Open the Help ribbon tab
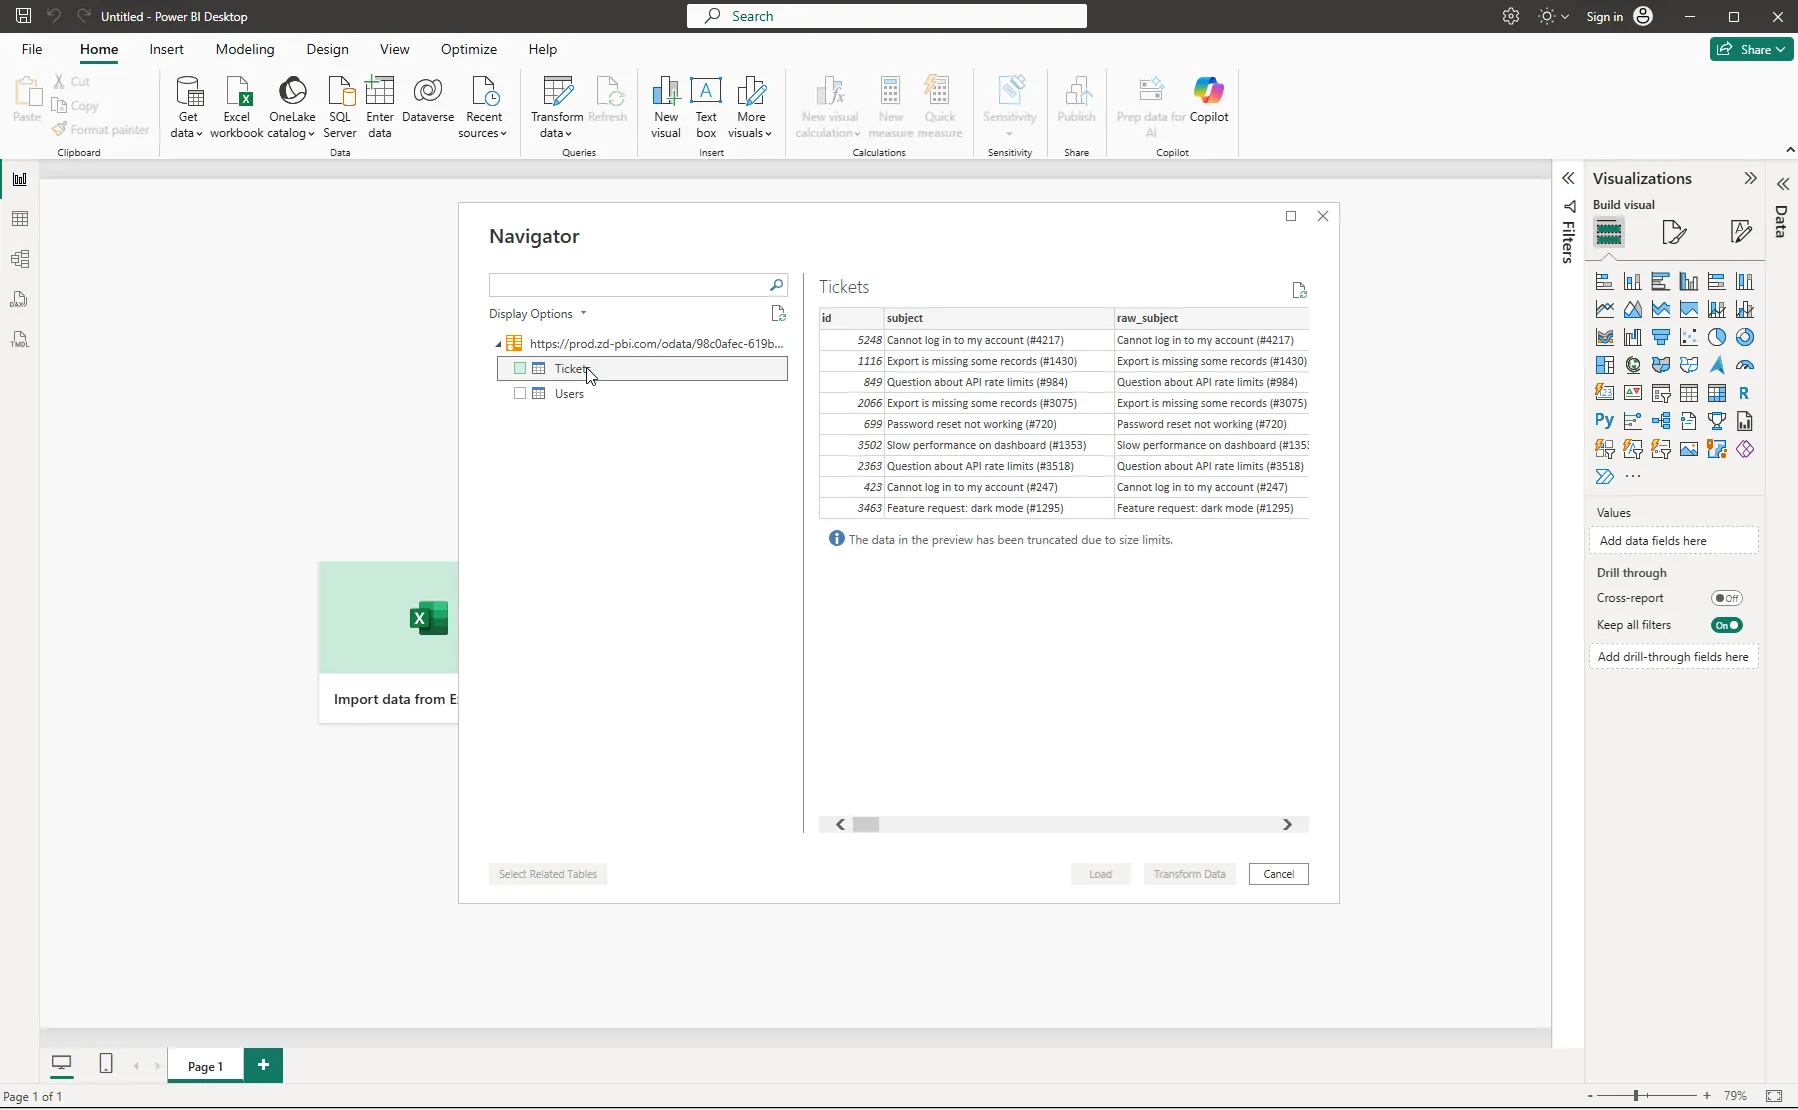1798x1110 pixels. (543, 49)
